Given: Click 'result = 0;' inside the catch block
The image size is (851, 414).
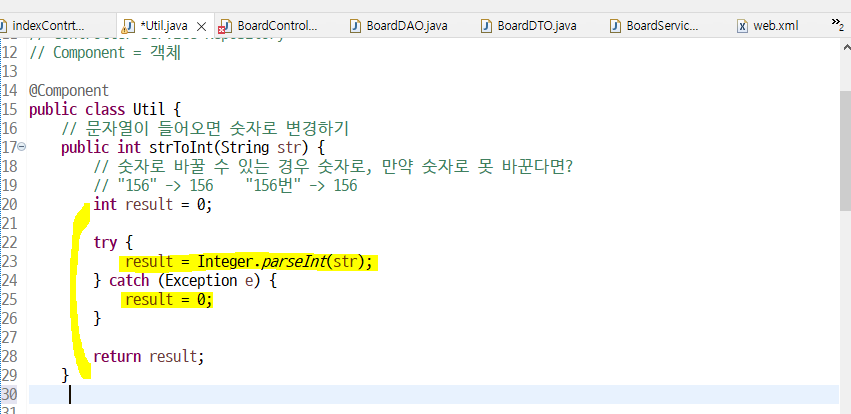Looking at the screenshot, I should (169, 300).
